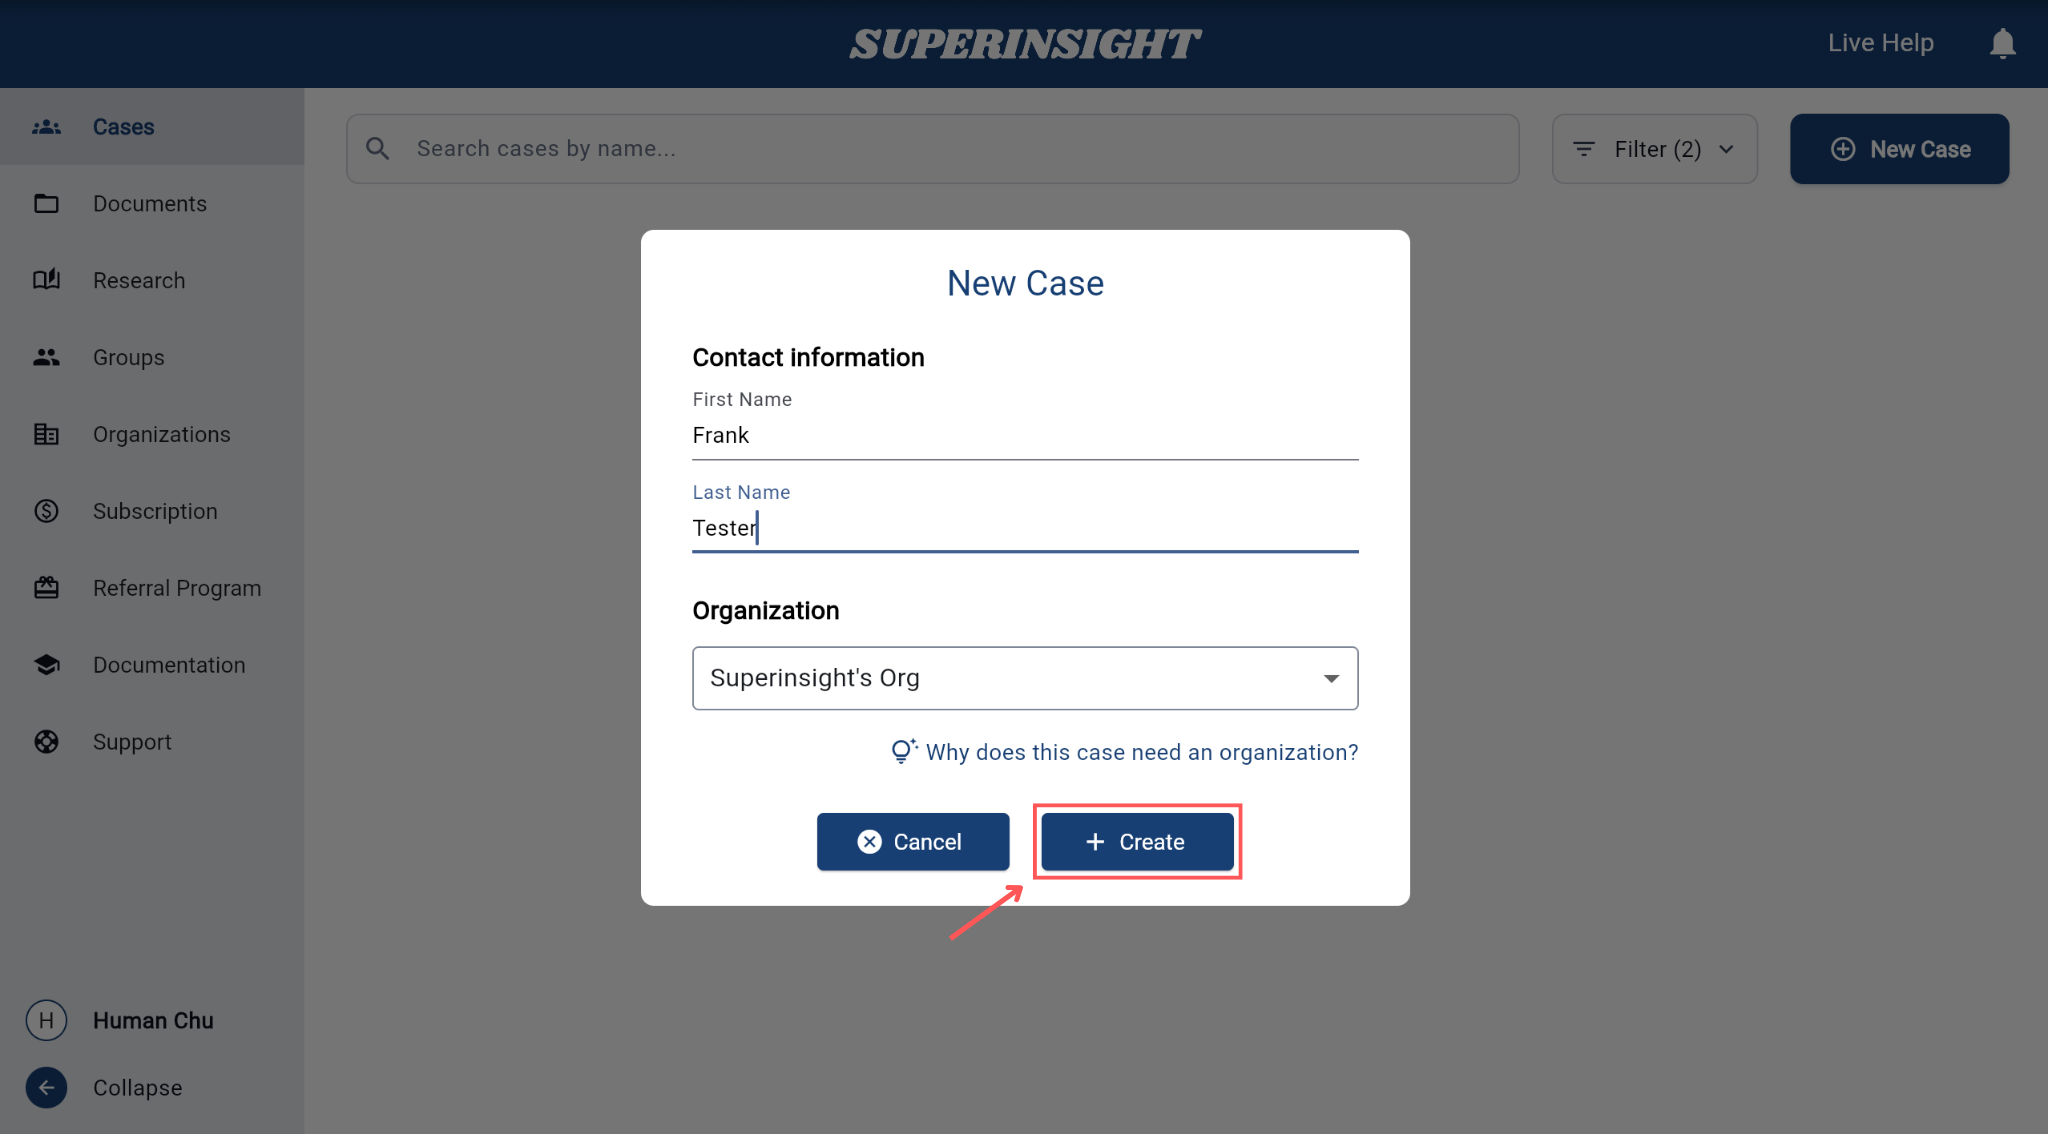Click the First Name field containing Frank

(1025, 436)
